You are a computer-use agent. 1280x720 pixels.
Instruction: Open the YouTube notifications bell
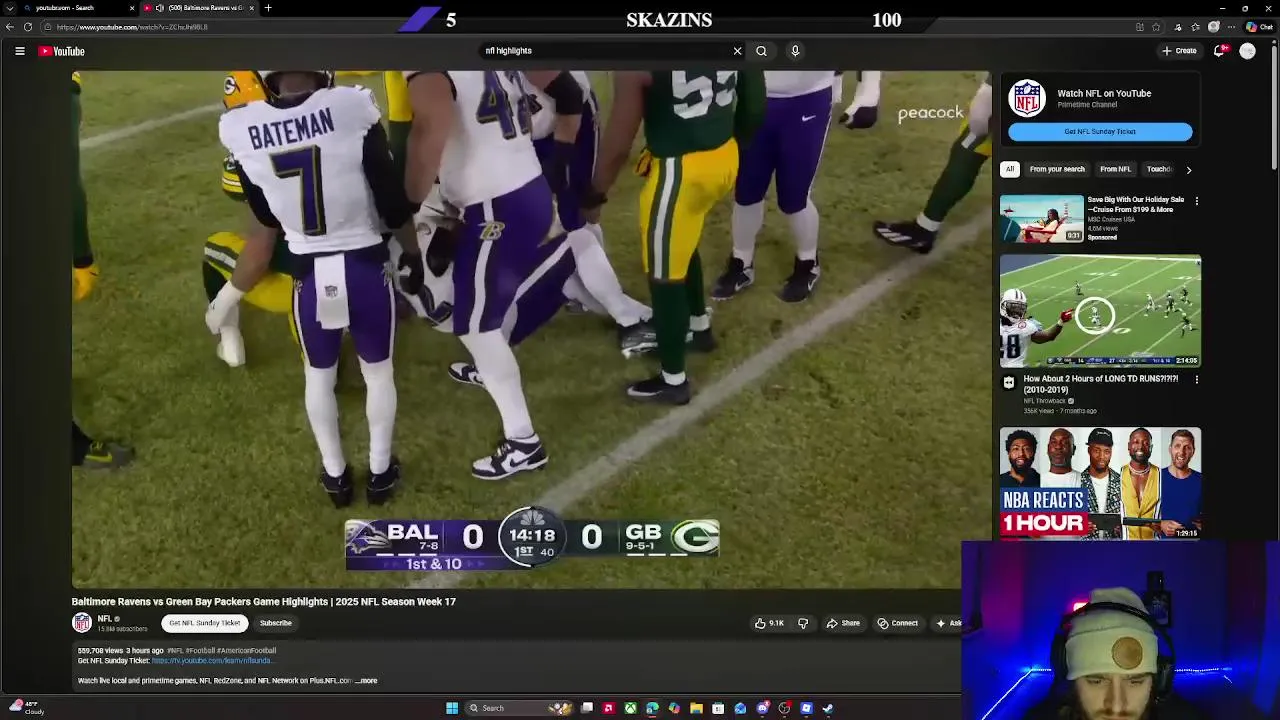coord(1219,51)
